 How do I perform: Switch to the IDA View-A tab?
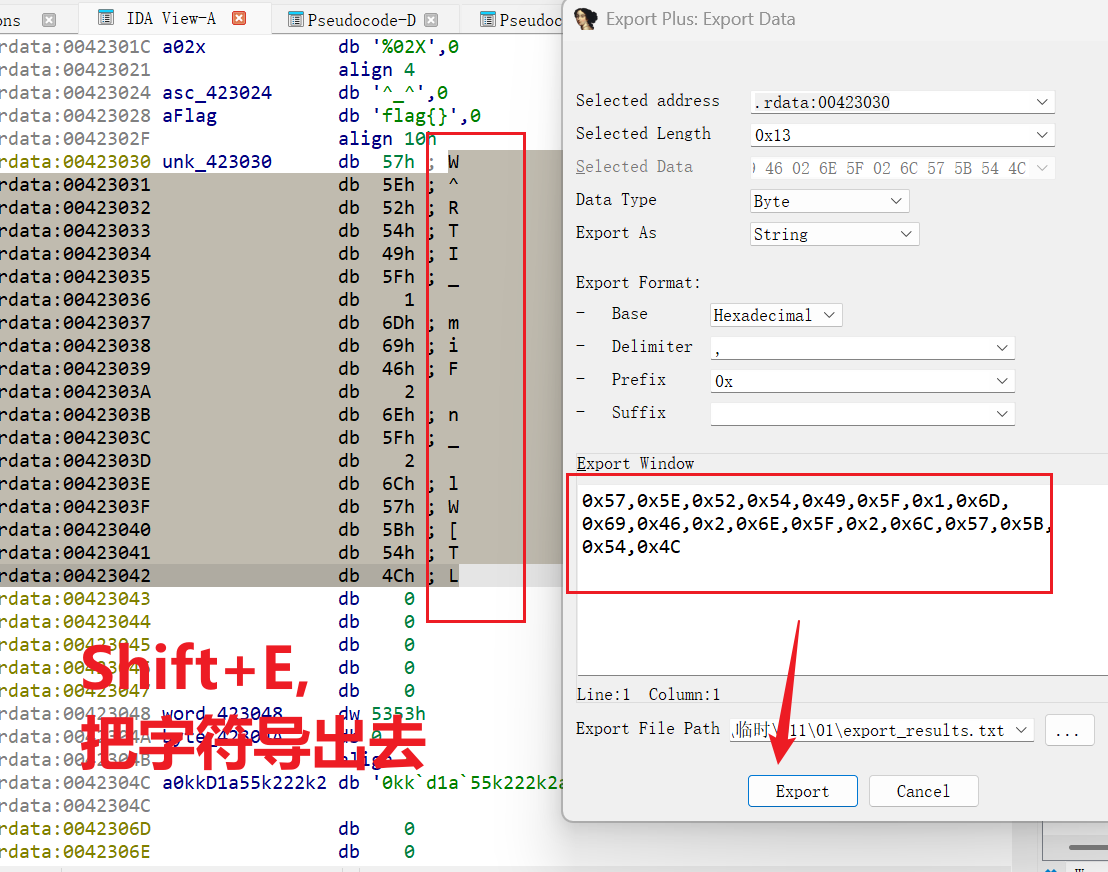point(170,18)
